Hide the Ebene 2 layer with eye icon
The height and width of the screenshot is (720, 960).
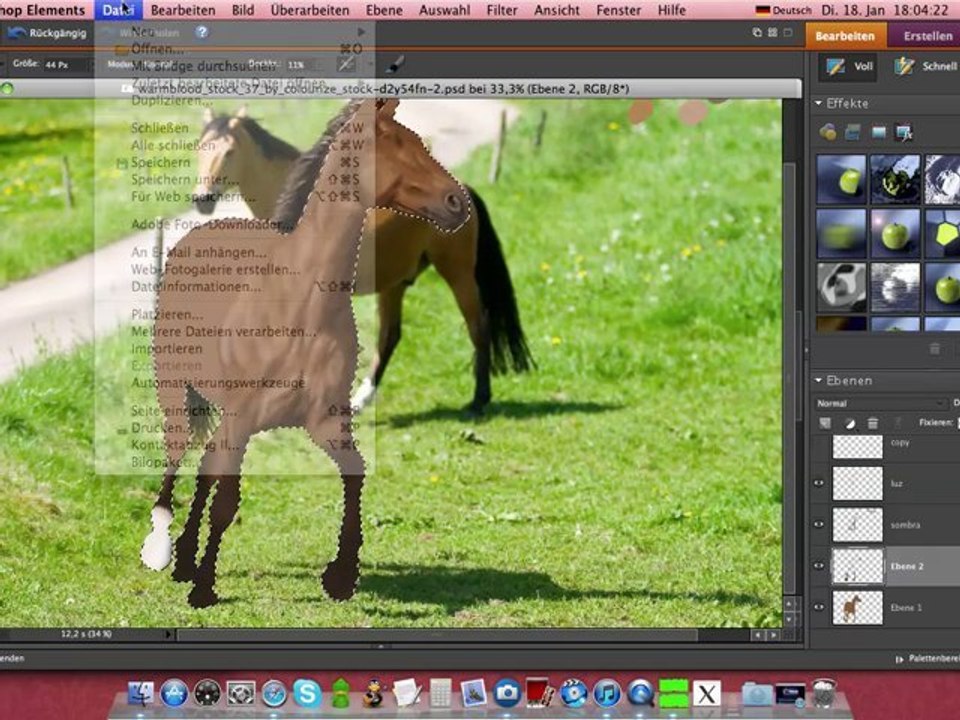pos(819,566)
